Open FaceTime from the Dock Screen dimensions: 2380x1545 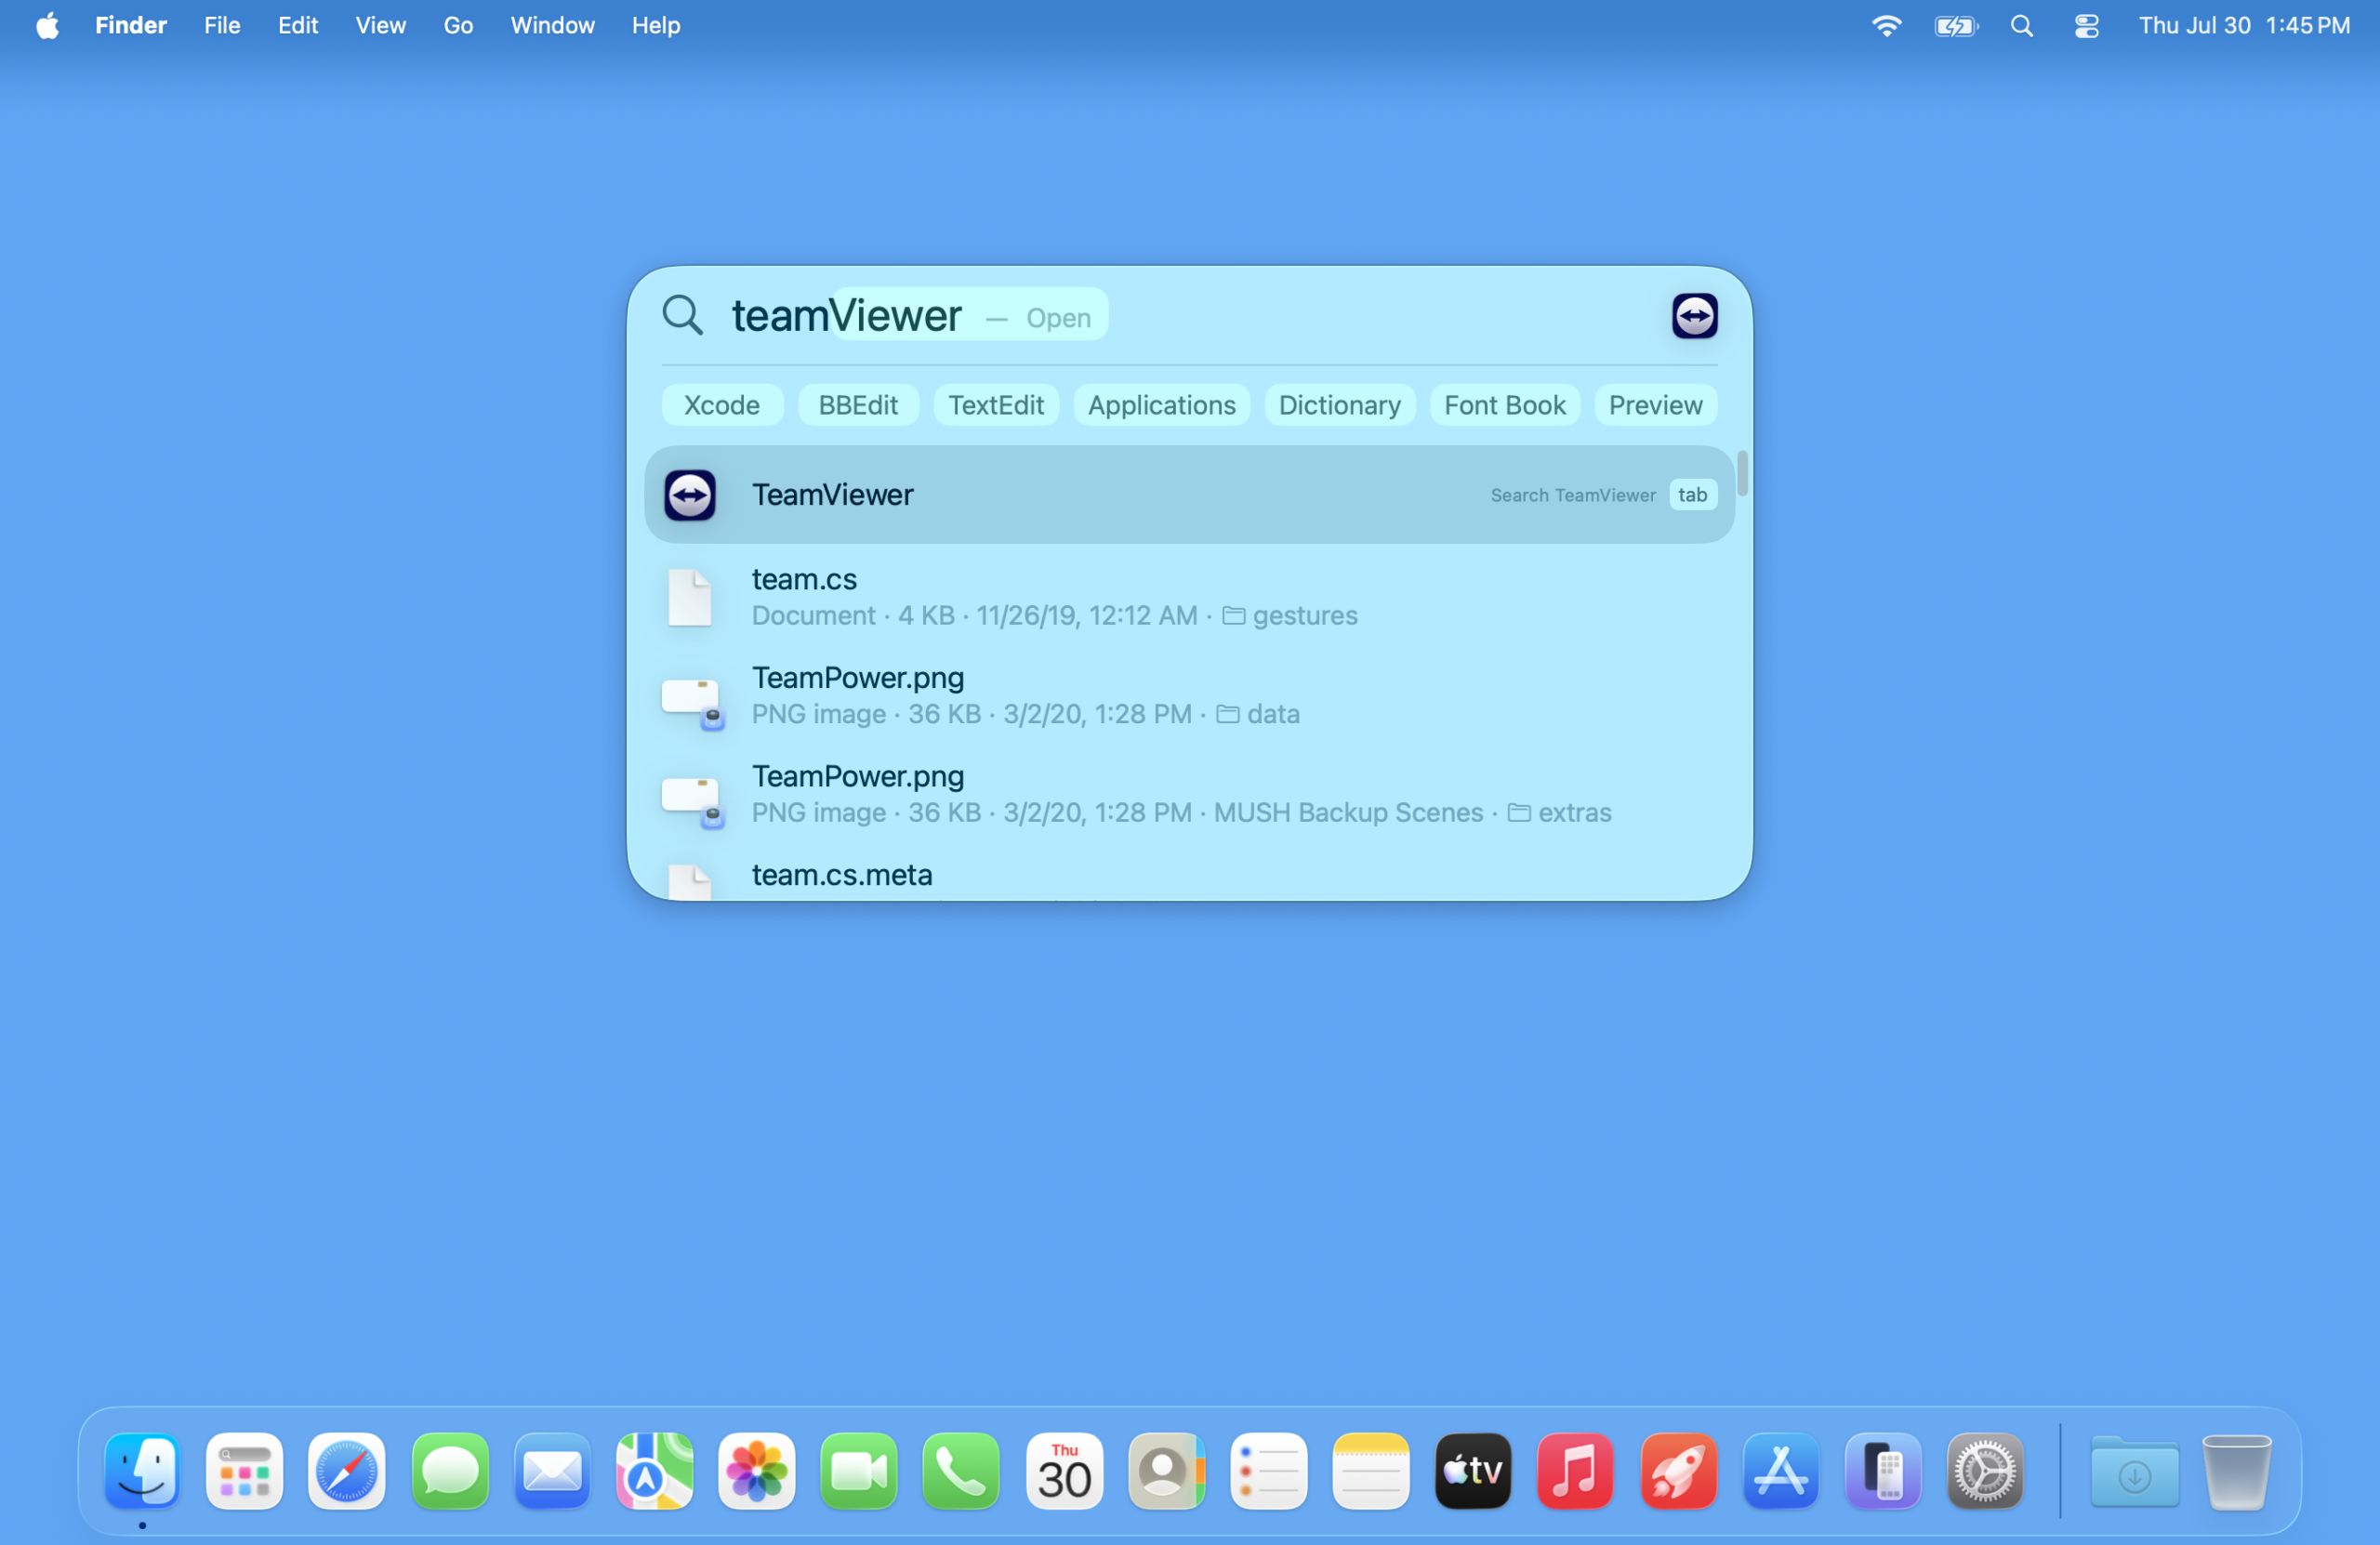(859, 1471)
